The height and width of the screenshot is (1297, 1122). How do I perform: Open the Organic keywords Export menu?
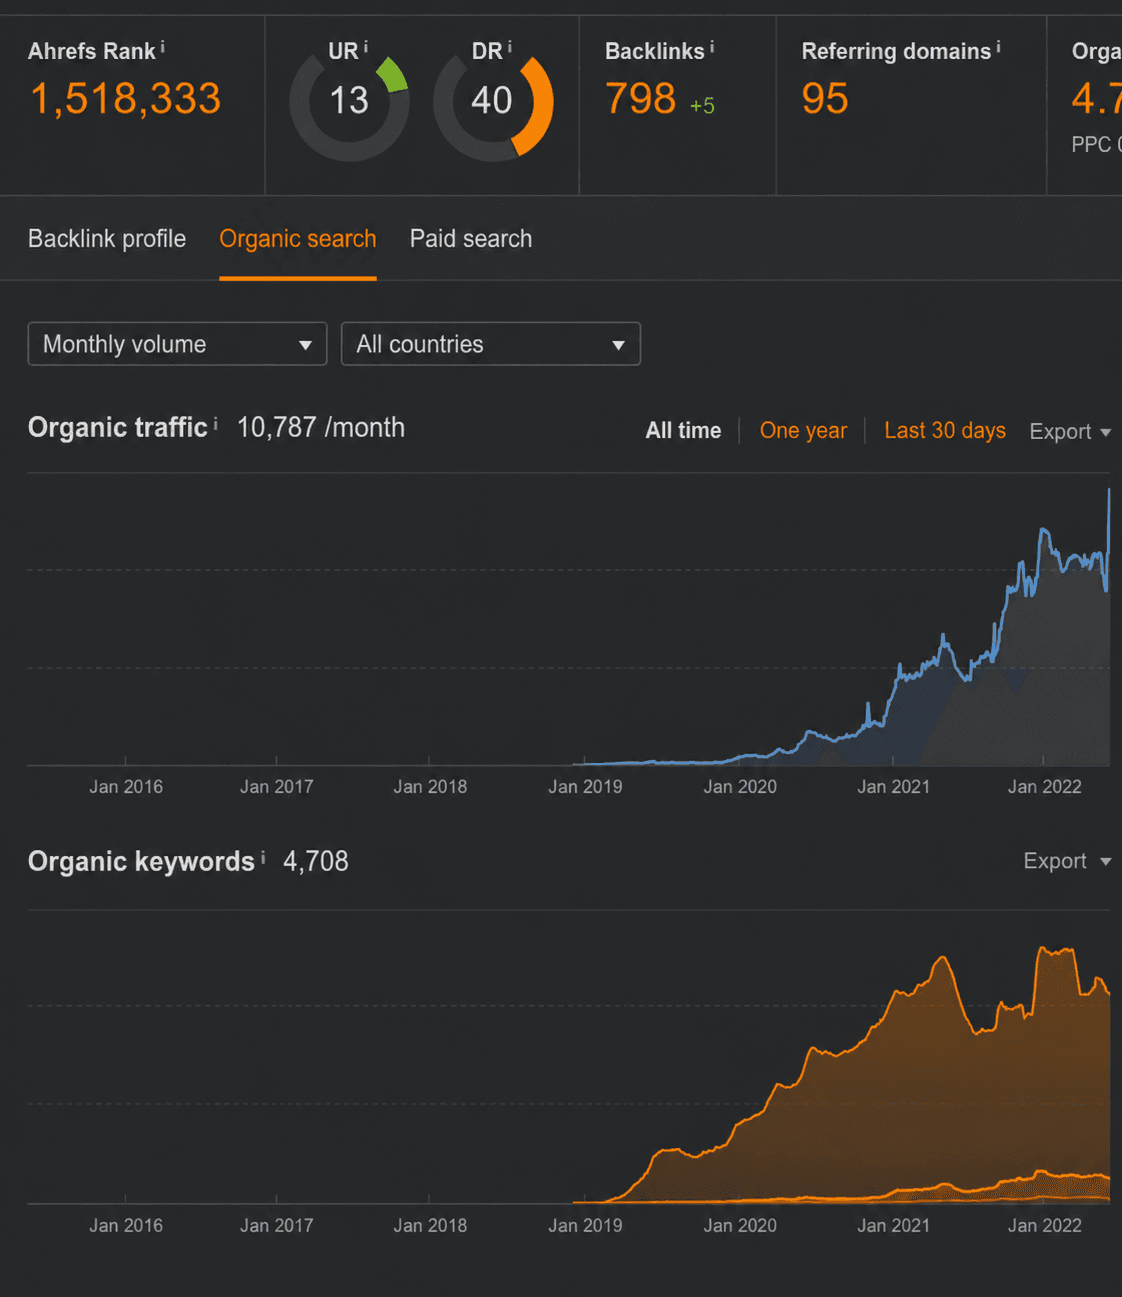tap(1067, 861)
